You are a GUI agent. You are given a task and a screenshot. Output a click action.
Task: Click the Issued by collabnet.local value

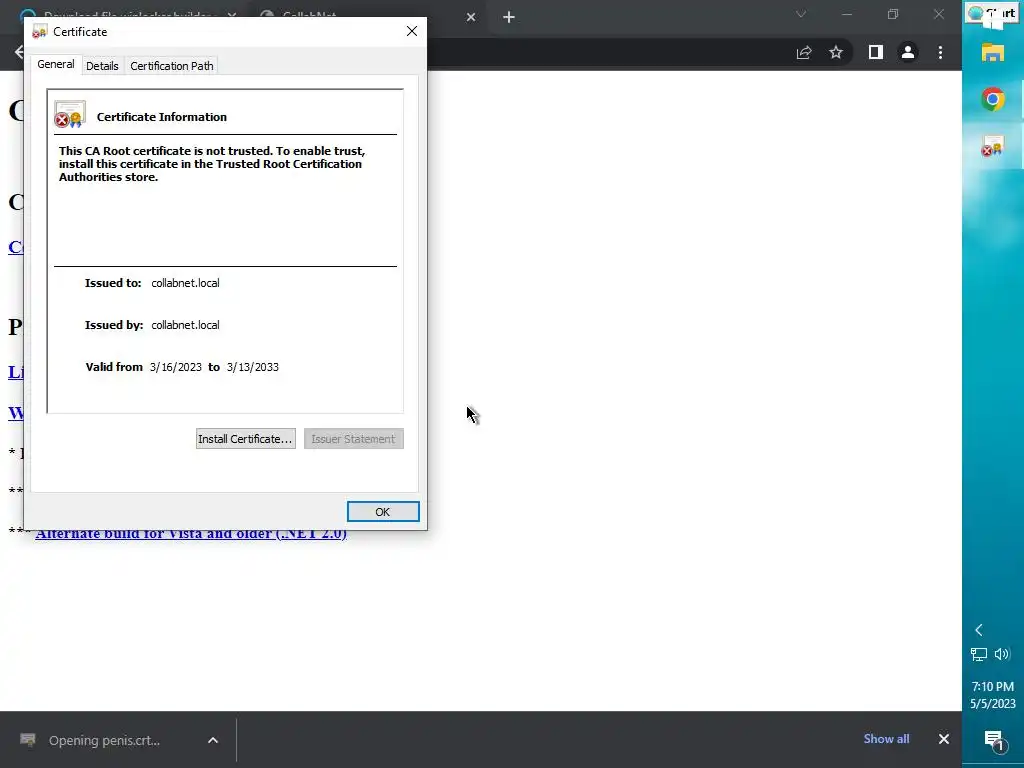tap(185, 325)
